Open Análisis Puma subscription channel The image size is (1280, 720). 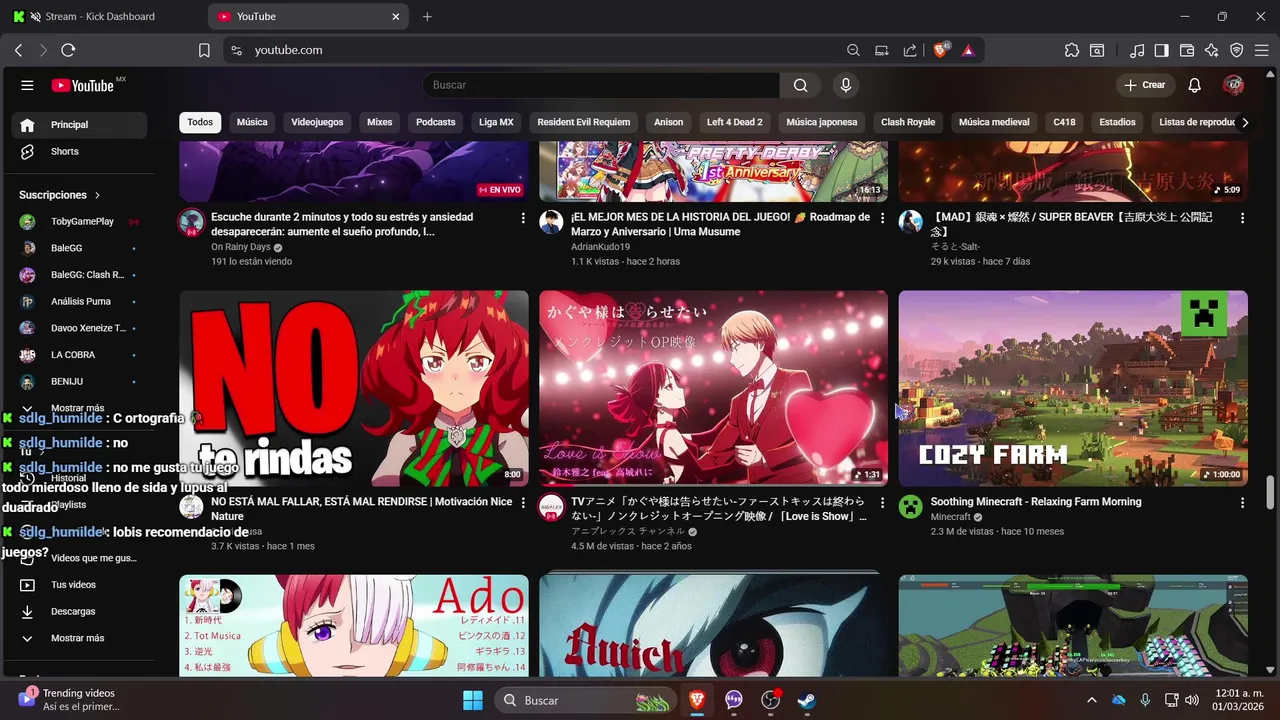(79, 301)
